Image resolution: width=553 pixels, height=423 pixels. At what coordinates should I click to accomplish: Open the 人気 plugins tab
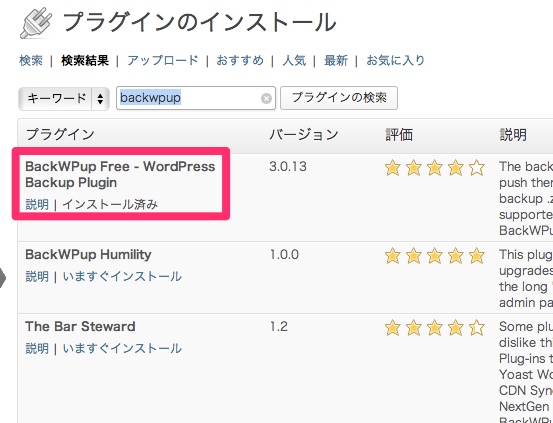tap(294, 60)
